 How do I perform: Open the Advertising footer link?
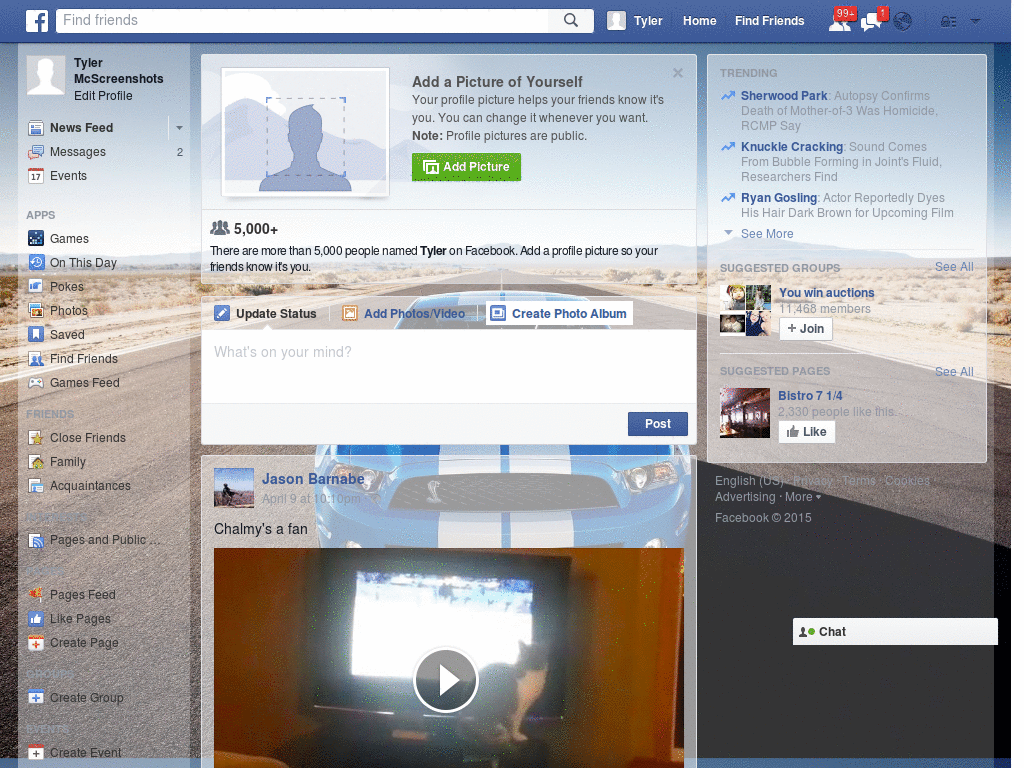(745, 497)
